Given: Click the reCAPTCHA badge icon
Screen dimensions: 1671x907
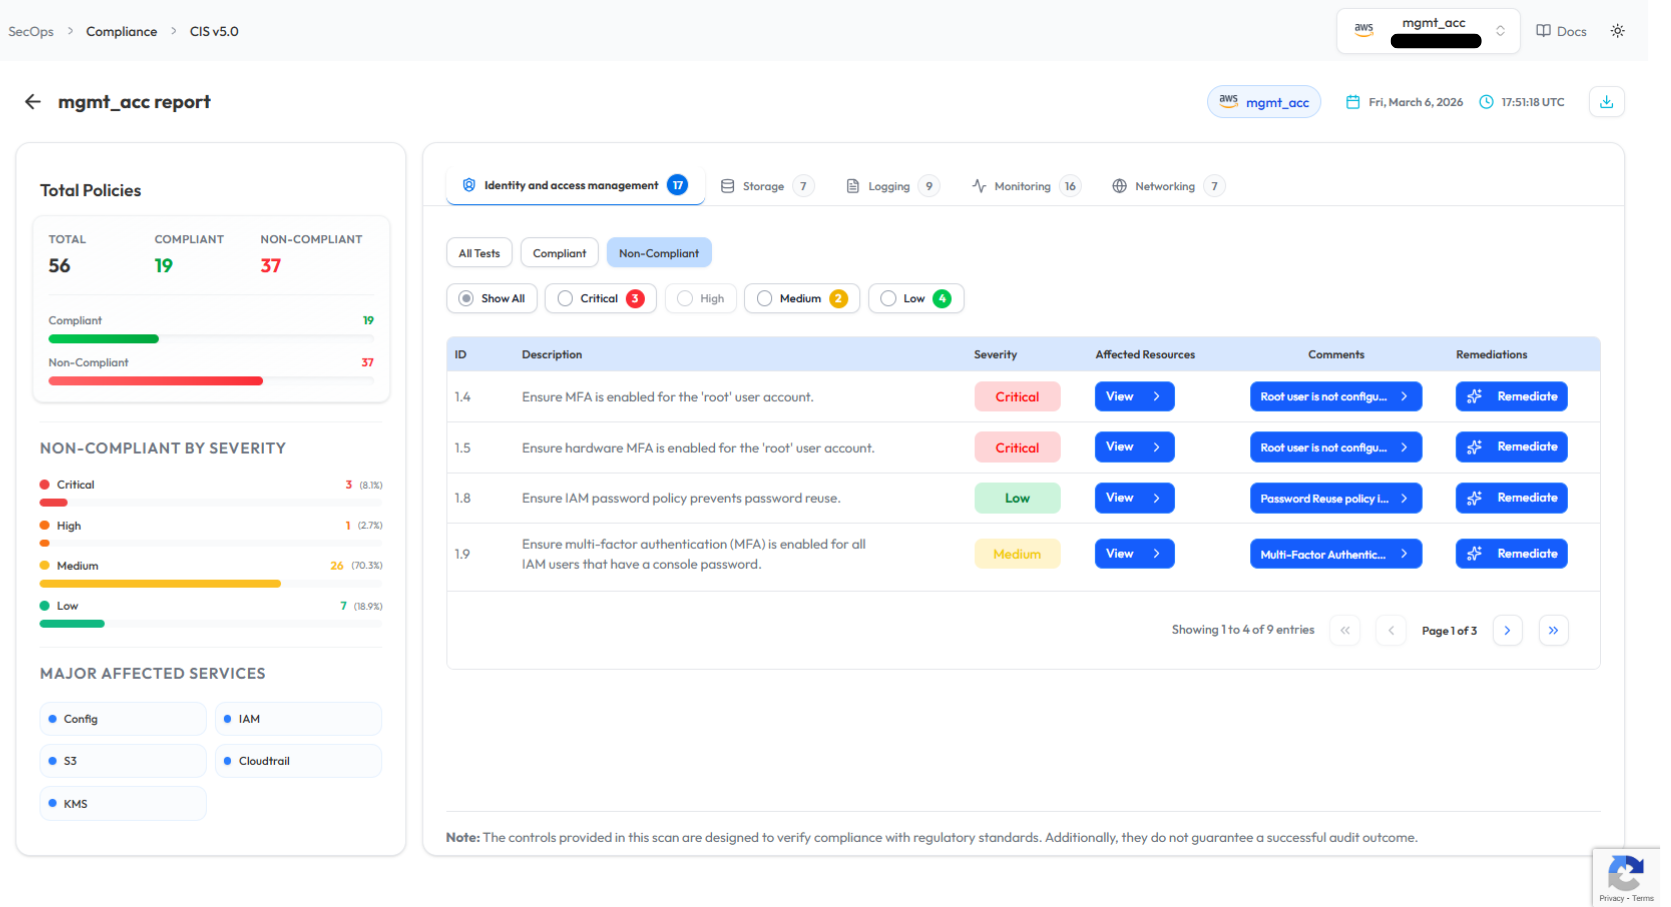Looking at the screenshot, I should 1625,875.
